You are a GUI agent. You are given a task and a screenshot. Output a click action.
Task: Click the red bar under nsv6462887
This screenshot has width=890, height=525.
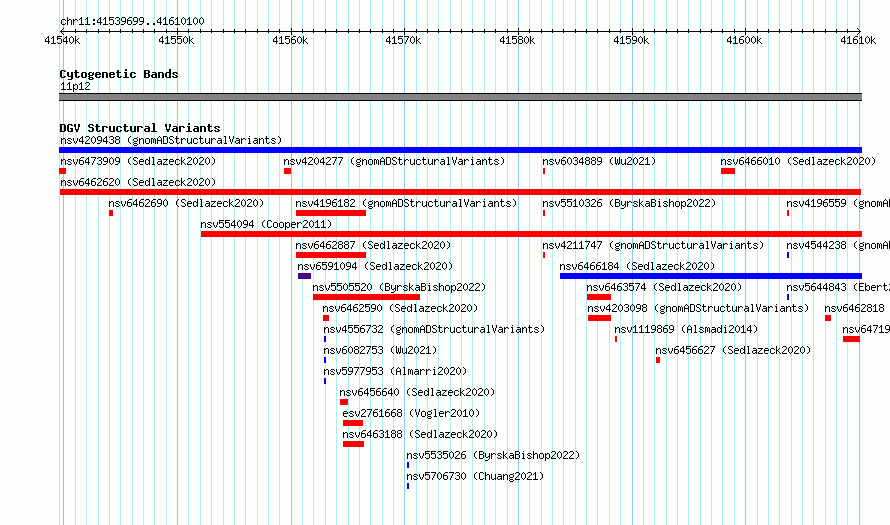[x=331, y=255]
